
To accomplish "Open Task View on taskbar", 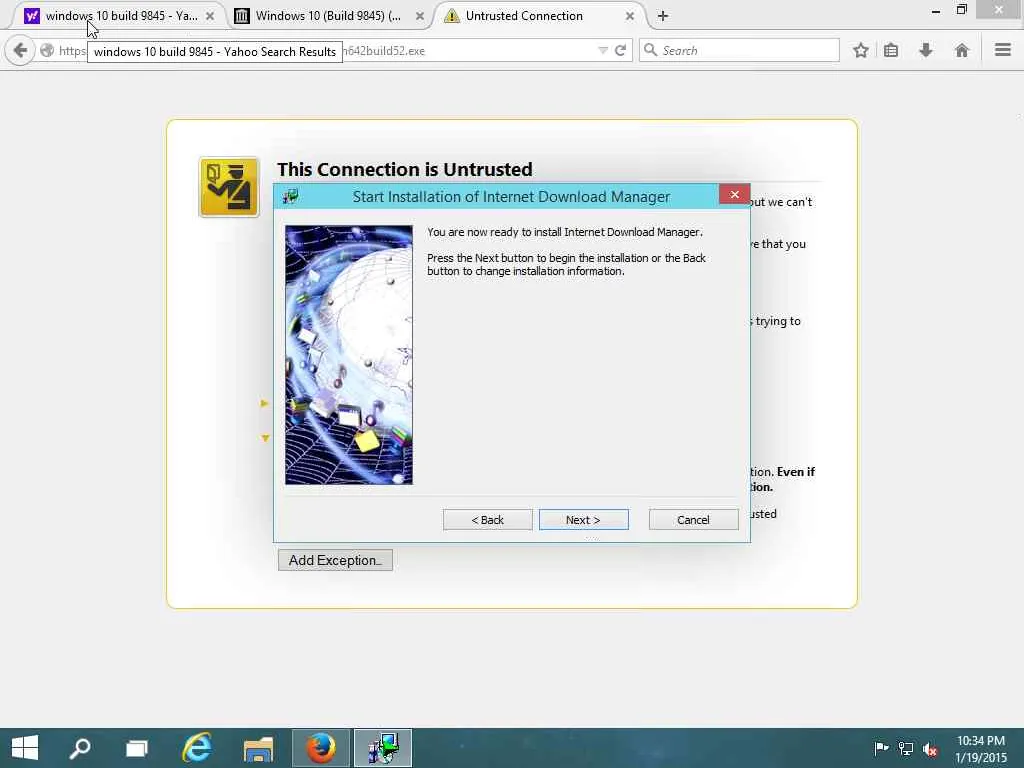I will pos(136,748).
